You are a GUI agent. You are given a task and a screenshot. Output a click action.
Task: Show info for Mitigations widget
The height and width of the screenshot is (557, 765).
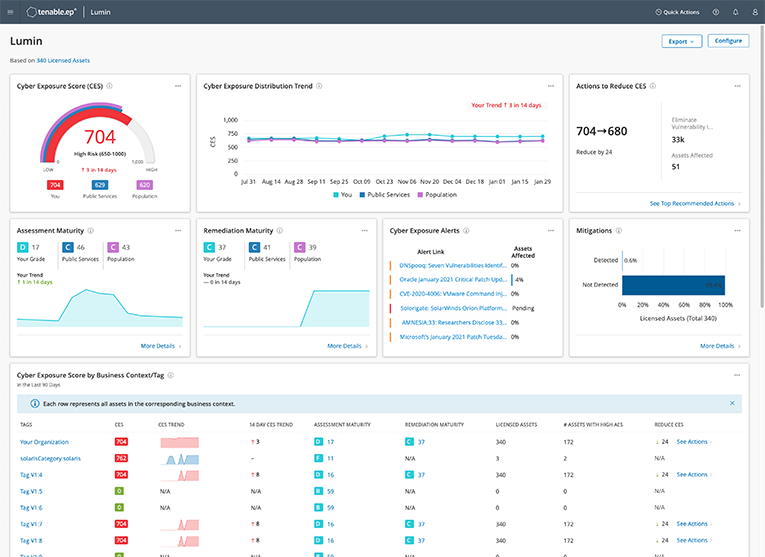coord(619,231)
